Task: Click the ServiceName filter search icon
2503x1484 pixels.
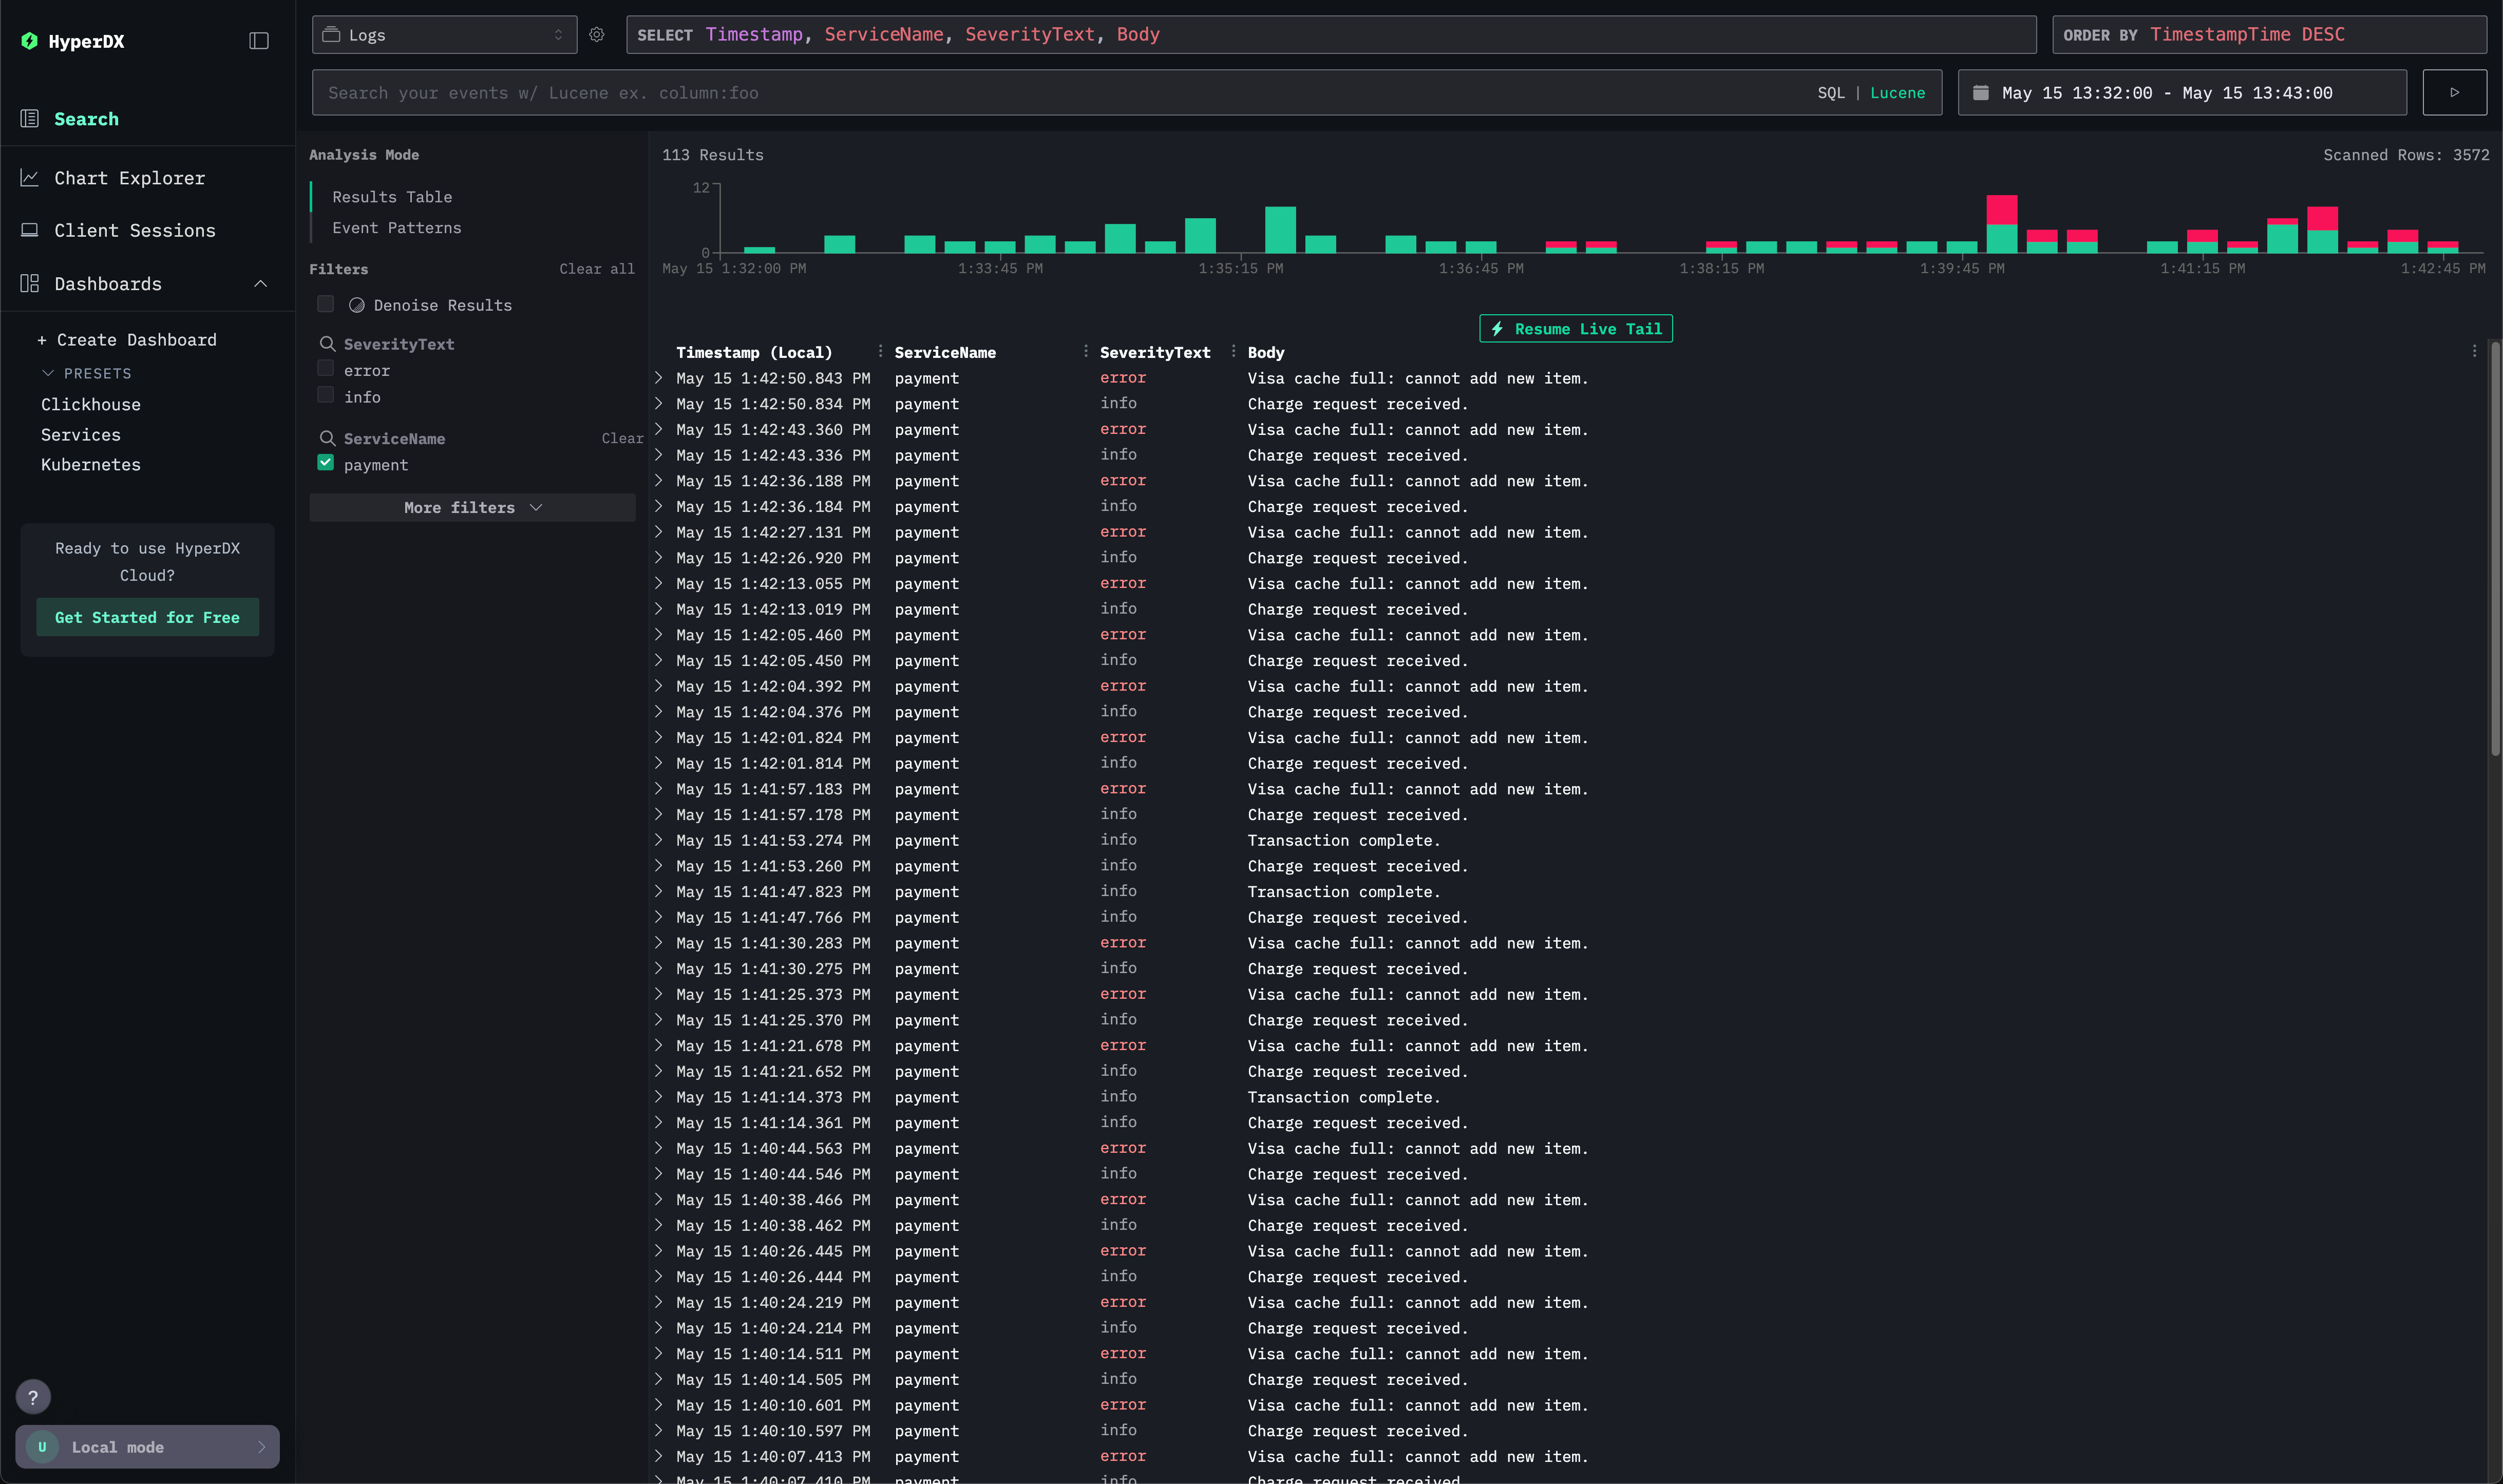Action: pyautogui.click(x=327, y=439)
